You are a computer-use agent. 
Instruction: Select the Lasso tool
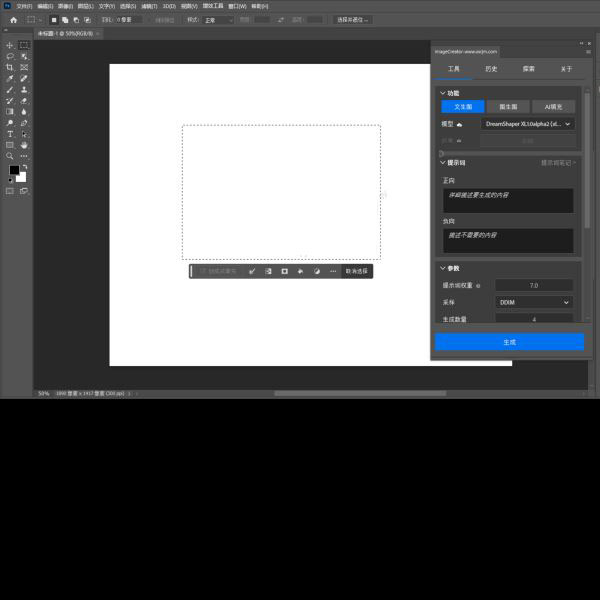10,57
